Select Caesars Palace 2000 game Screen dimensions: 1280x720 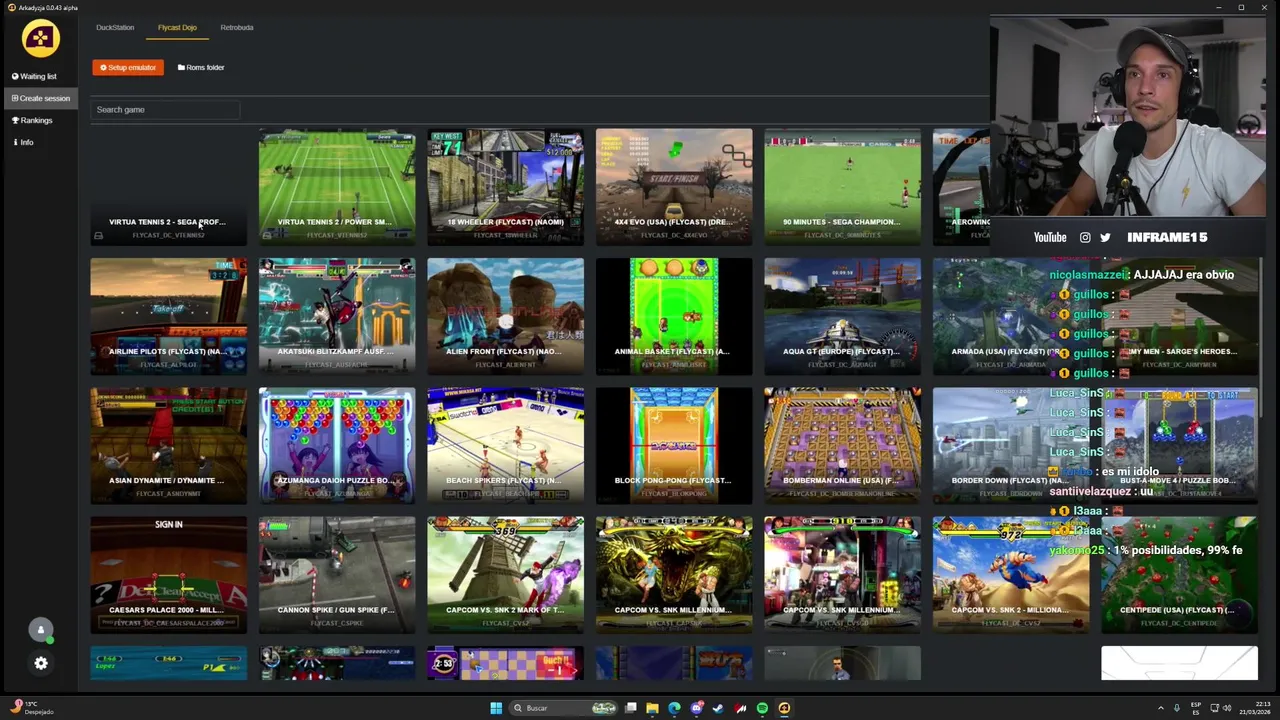[168, 574]
